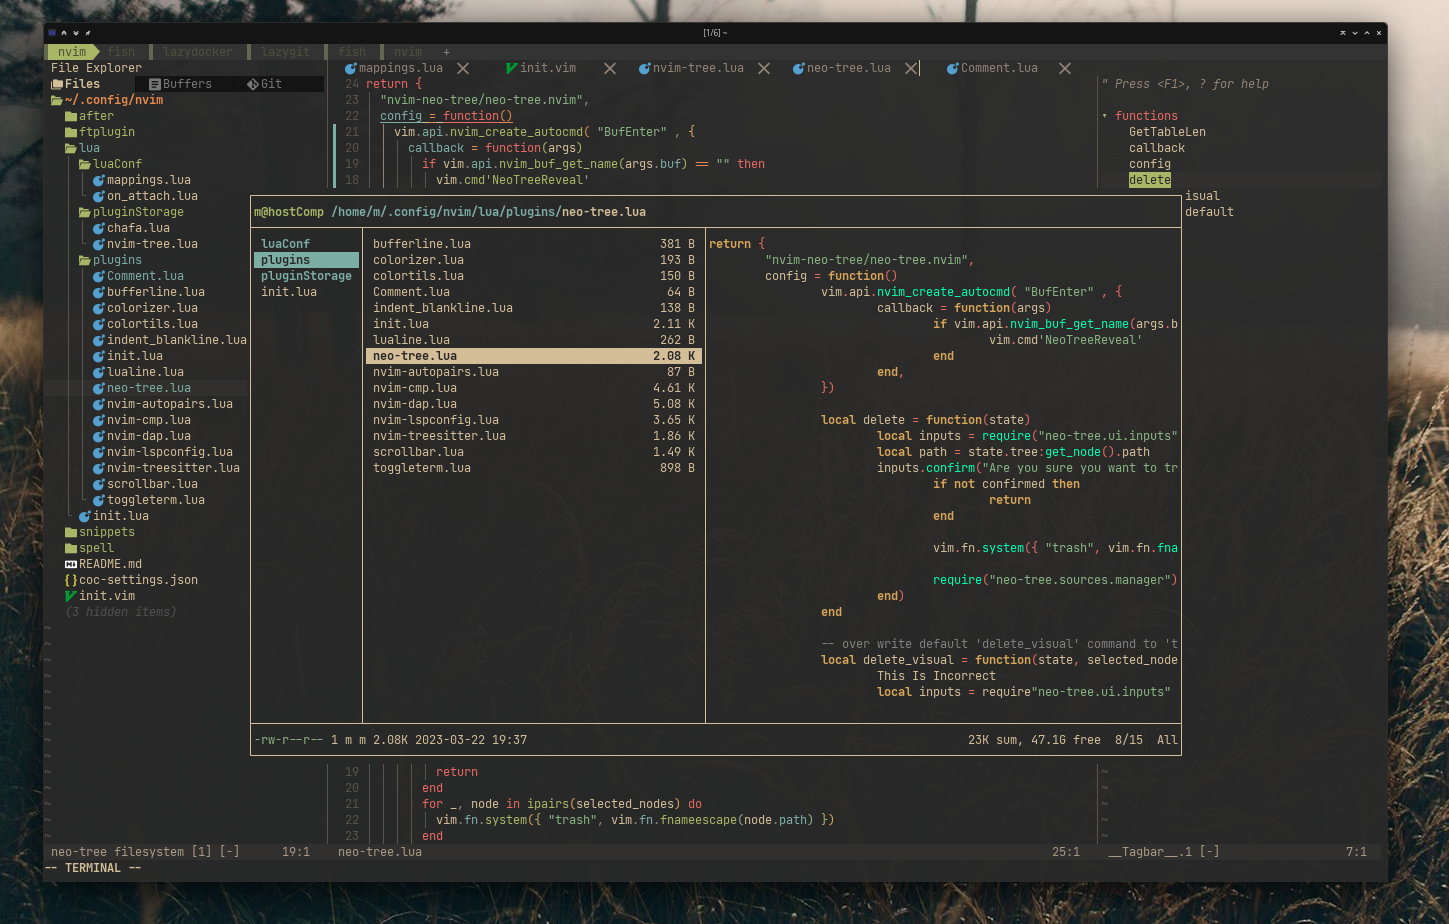Click JSON braces icon beside coc-settings.json
1449x924 pixels.
point(71,580)
